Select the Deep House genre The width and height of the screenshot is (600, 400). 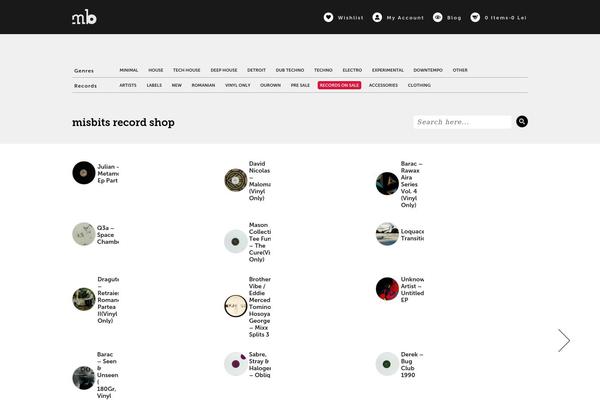[224, 70]
